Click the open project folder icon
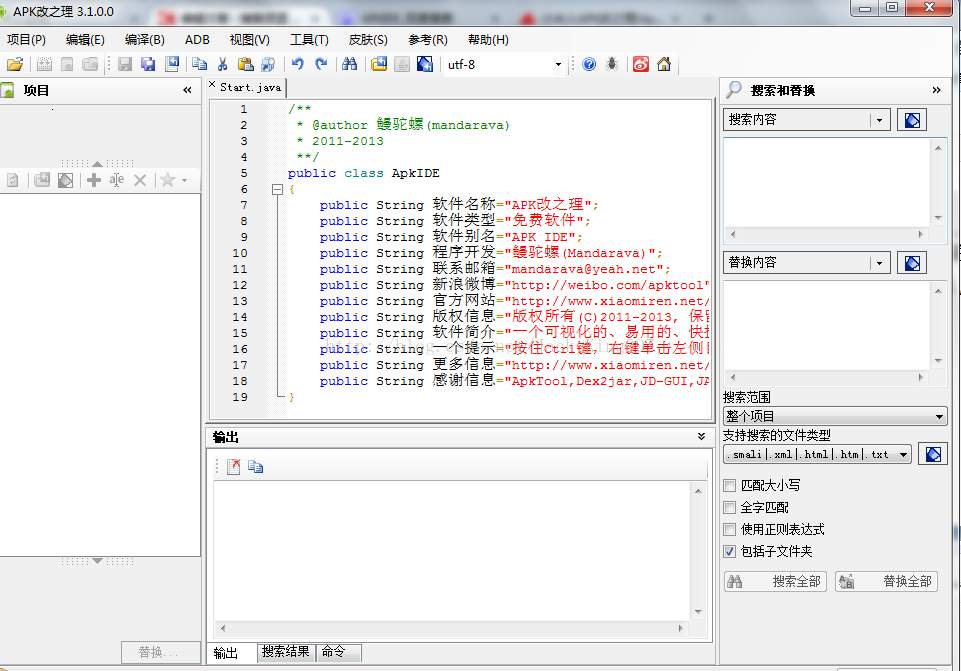961x671 pixels. pyautogui.click(x=15, y=64)
